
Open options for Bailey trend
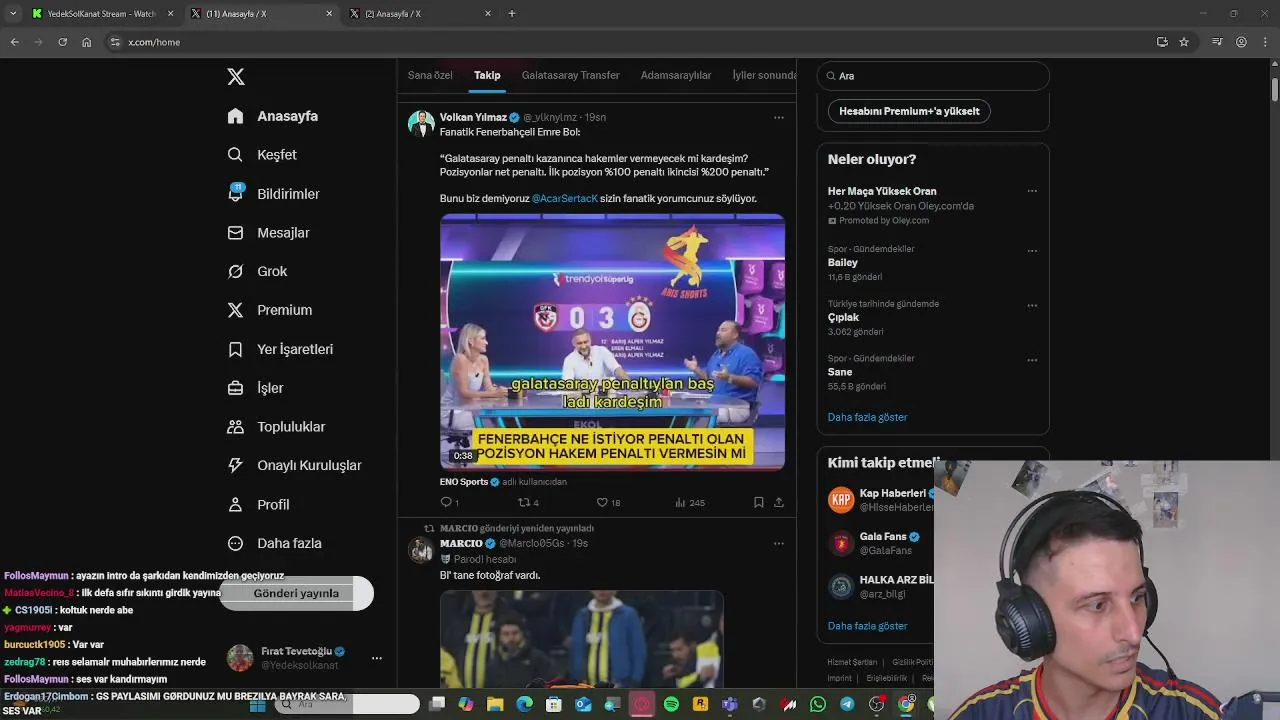pyautogui.click(x=1032, y=251)
